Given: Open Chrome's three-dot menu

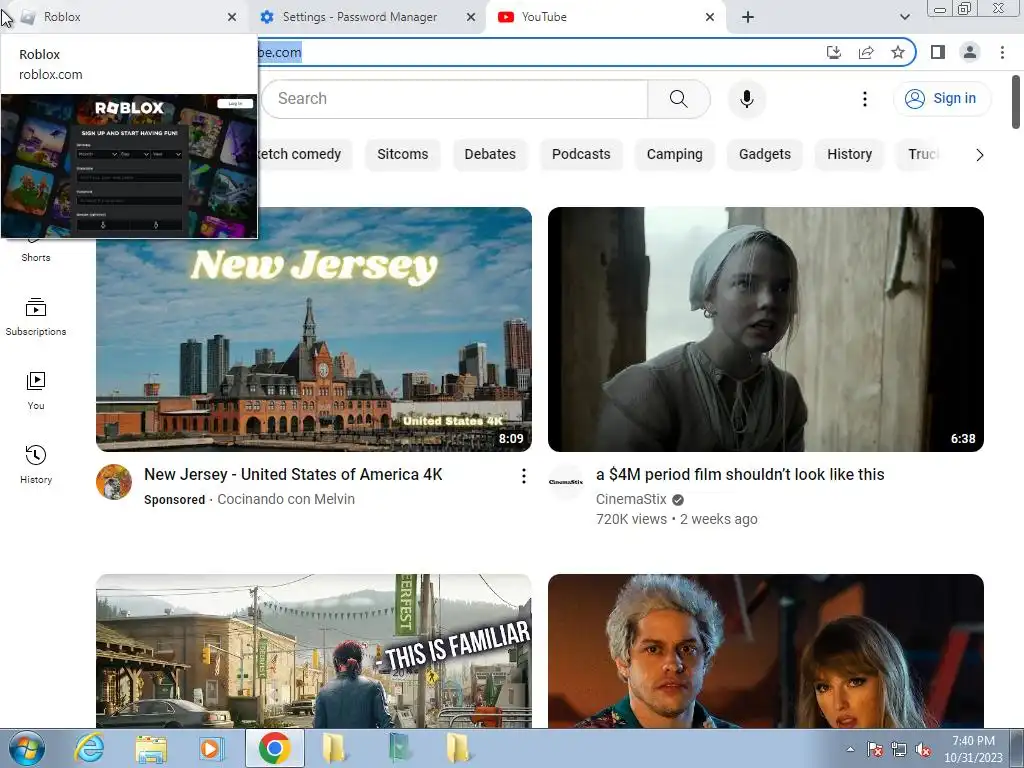Looking at the screenshot, I should coord(1002,52).
